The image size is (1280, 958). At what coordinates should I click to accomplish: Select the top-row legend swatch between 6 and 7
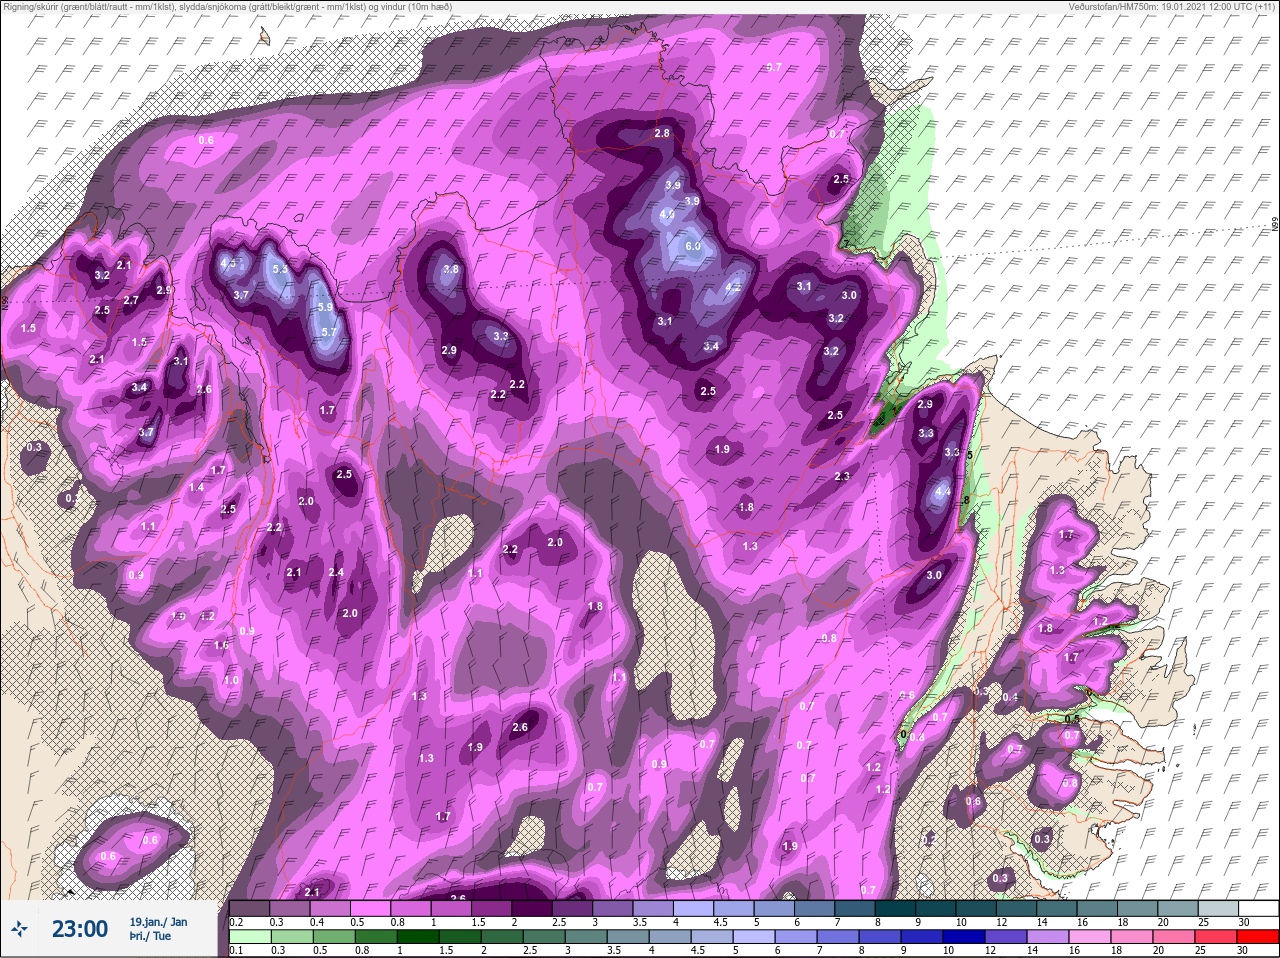814,908
